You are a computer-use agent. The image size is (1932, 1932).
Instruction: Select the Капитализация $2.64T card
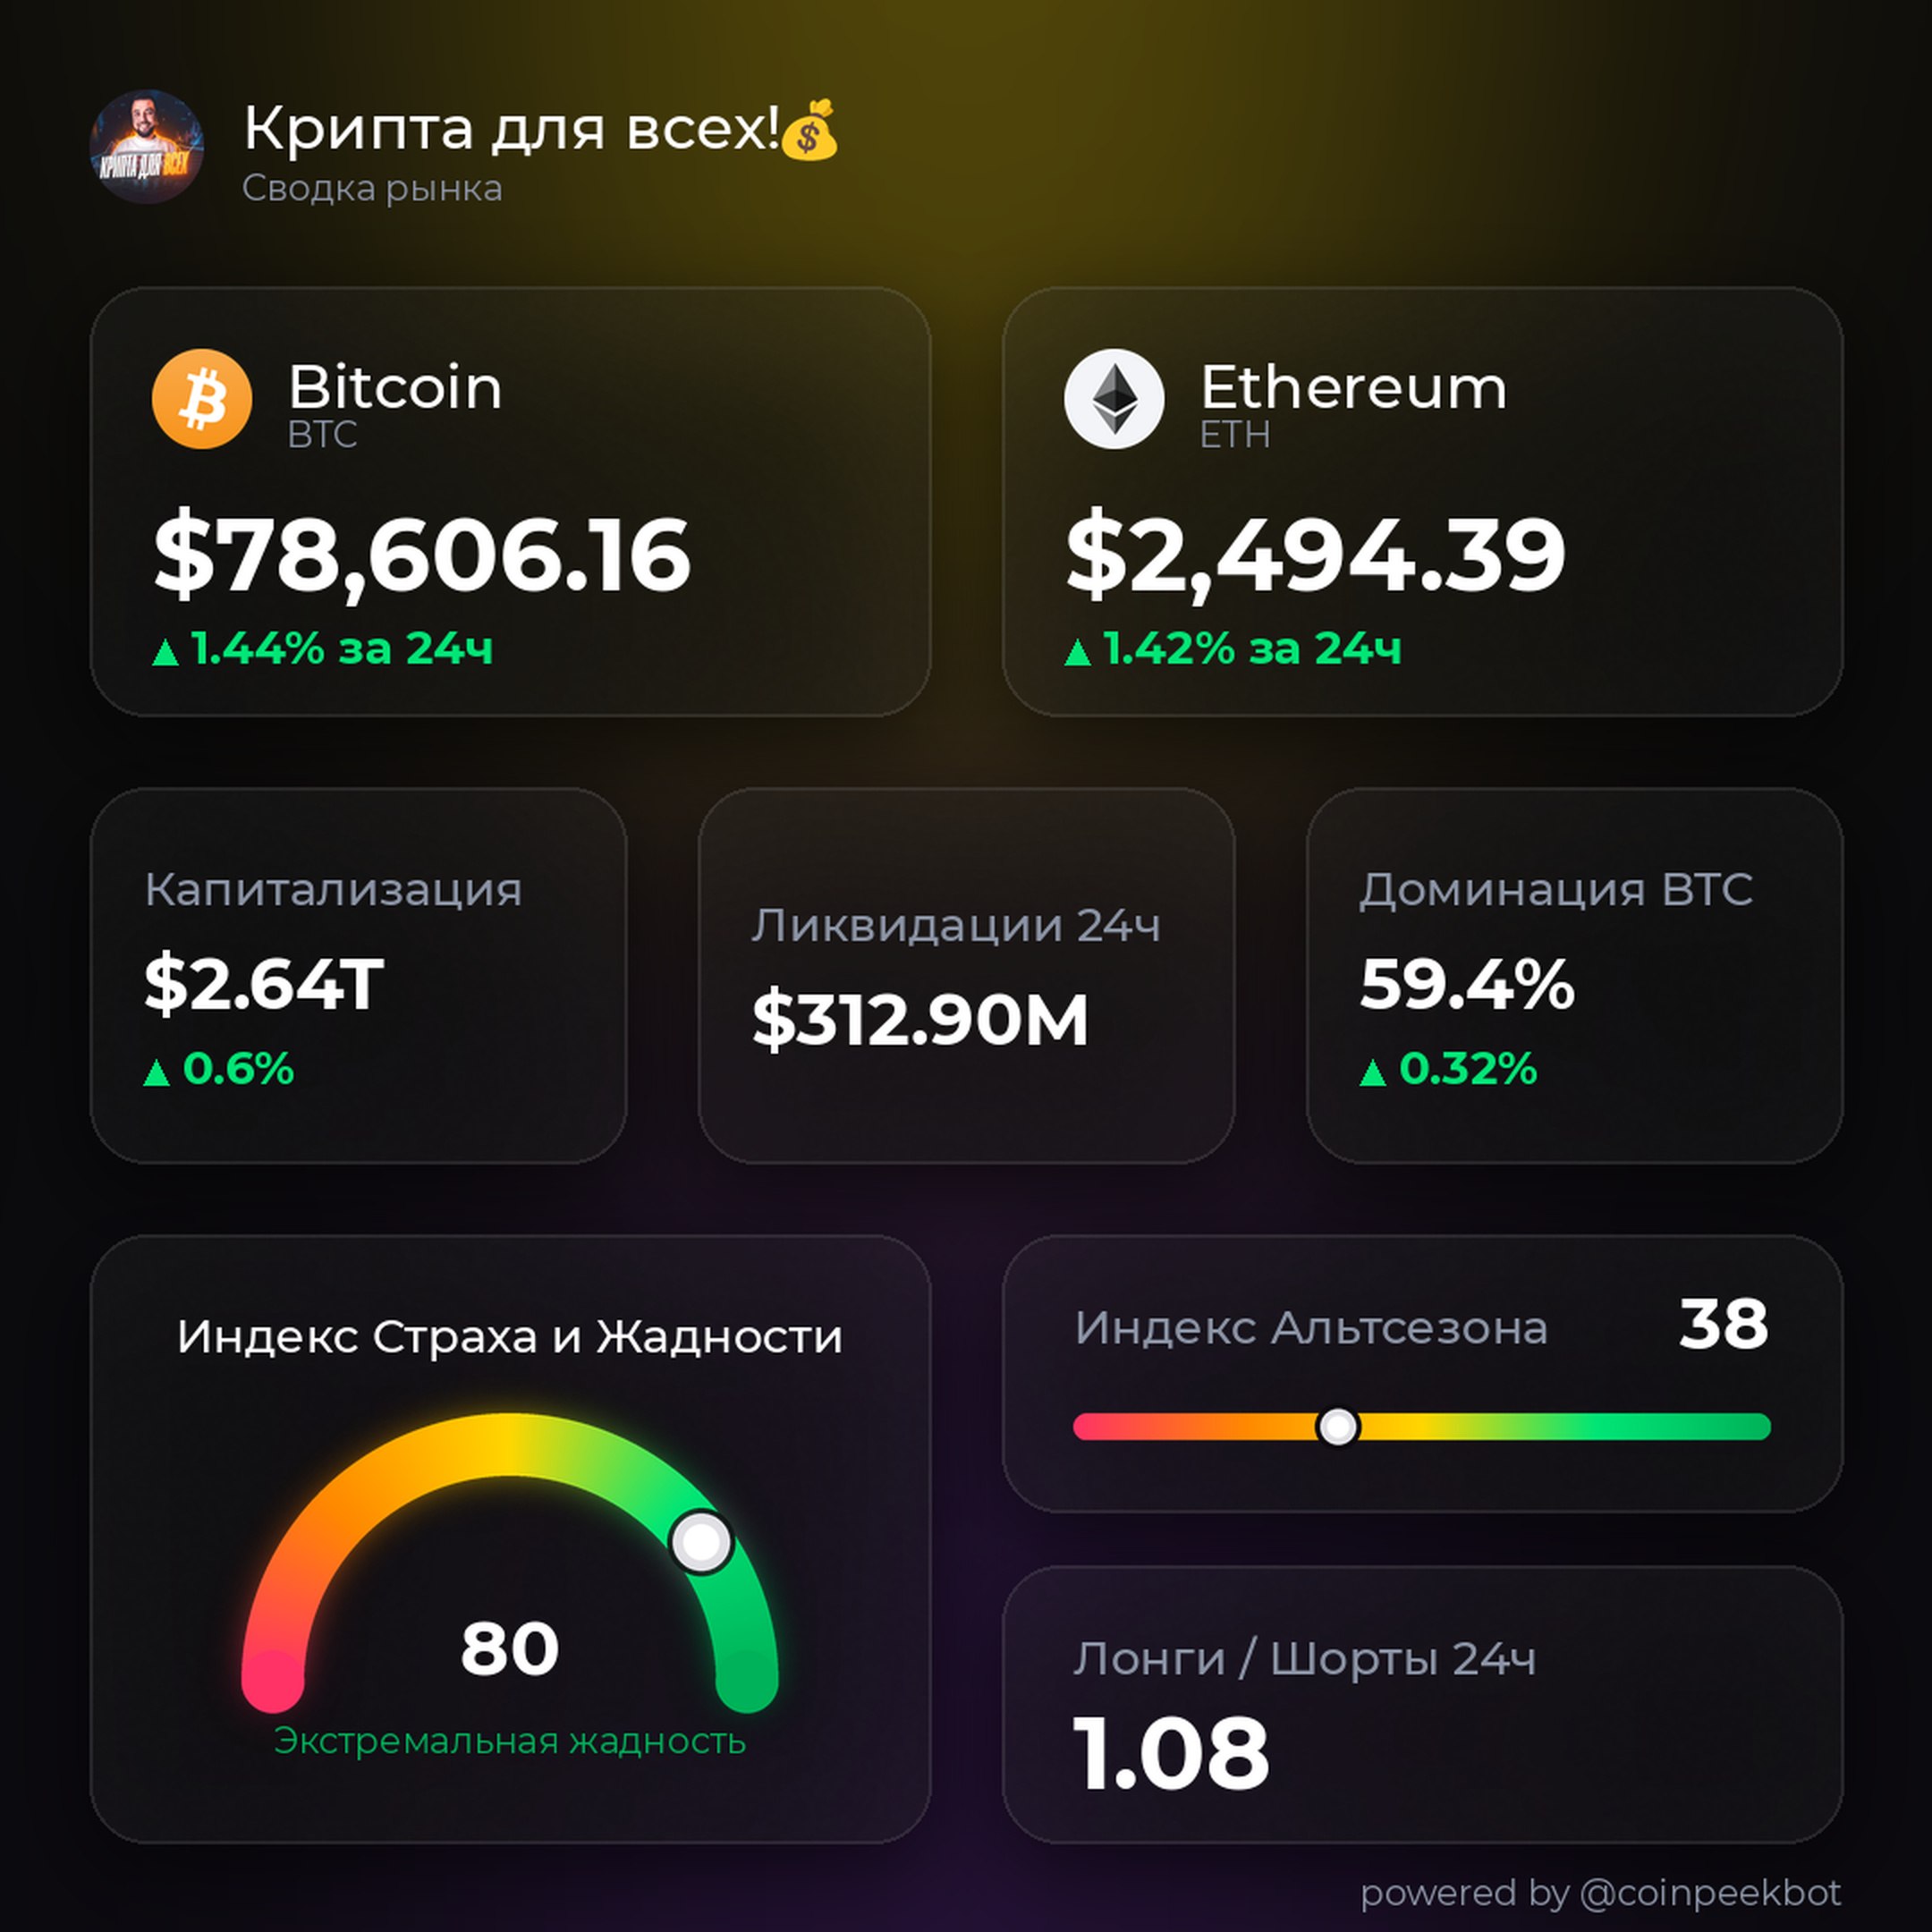tap(359, 976)
